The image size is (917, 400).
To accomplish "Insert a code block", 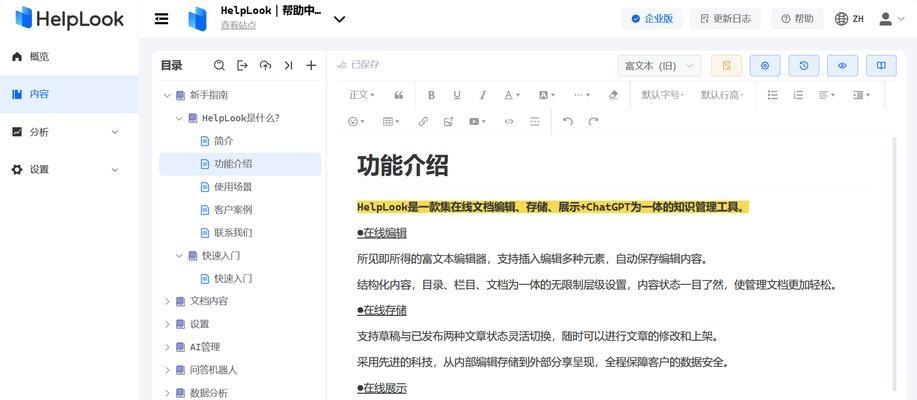I will 509,121.
